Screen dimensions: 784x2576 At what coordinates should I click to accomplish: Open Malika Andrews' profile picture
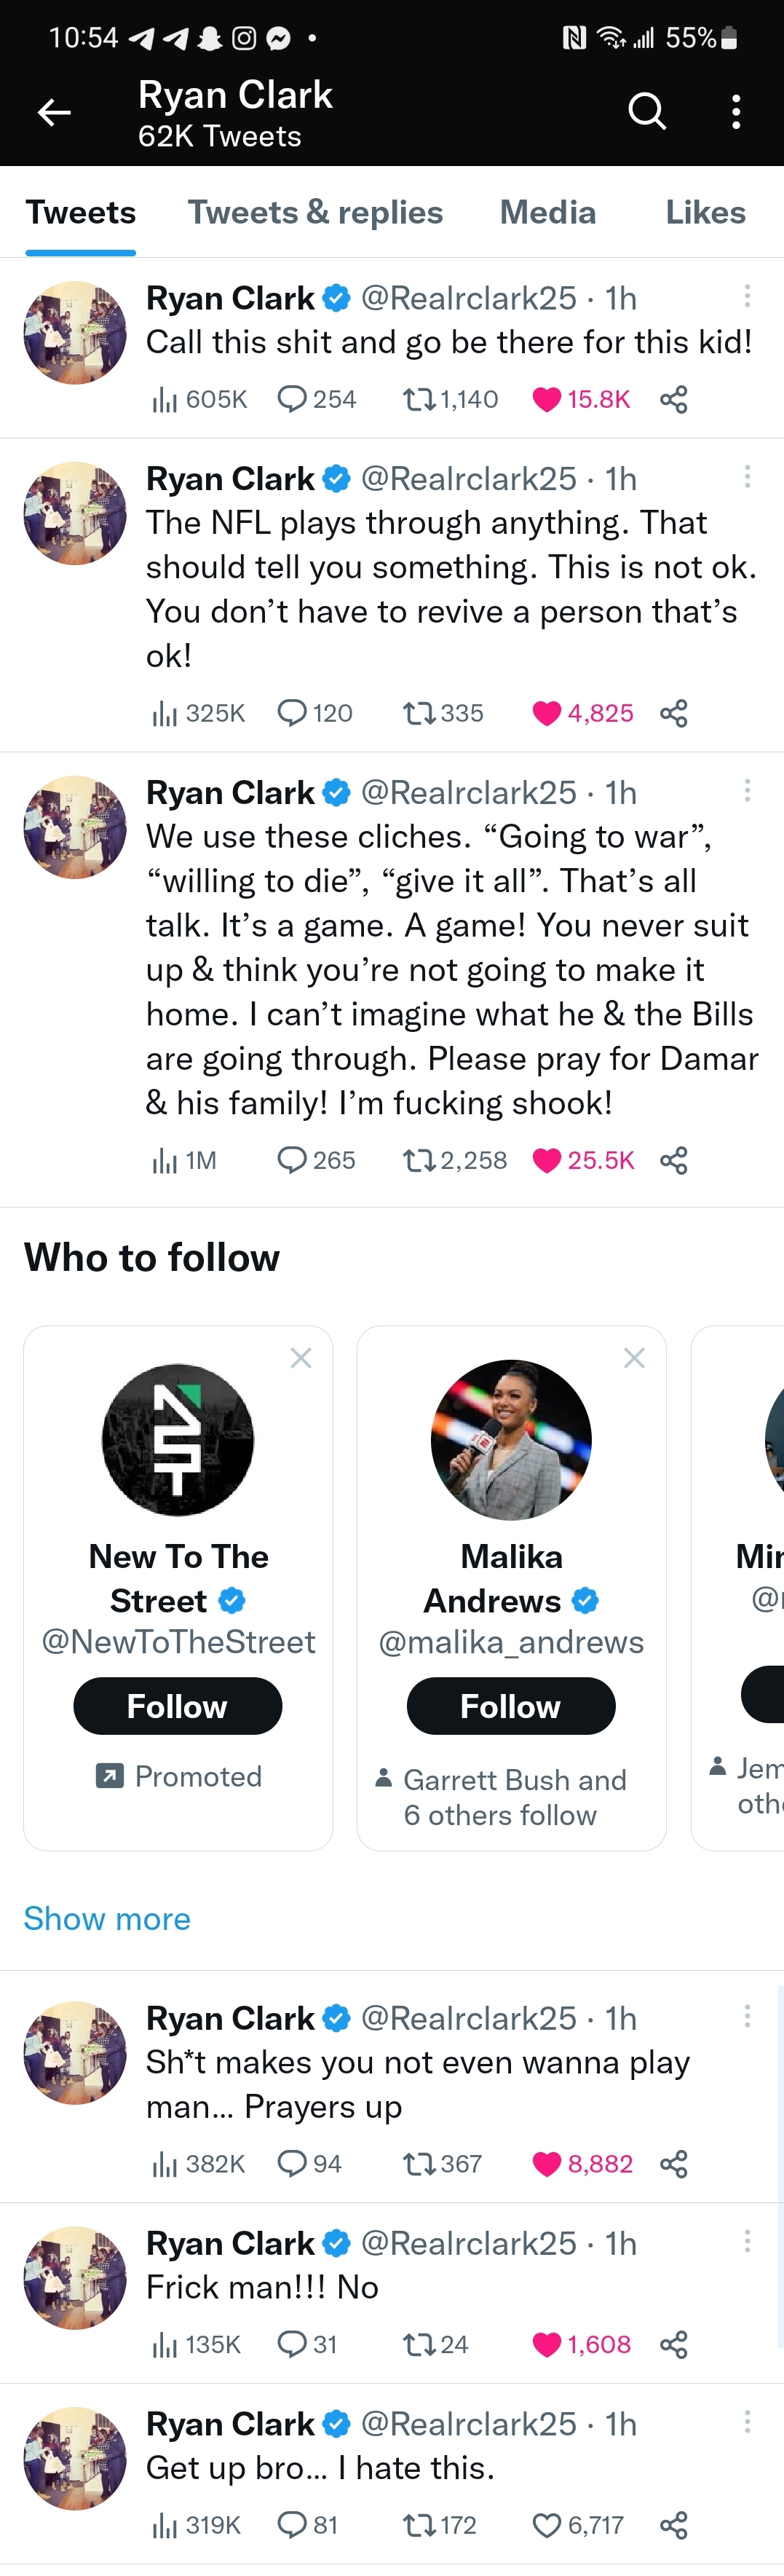tap(510, 1440)
